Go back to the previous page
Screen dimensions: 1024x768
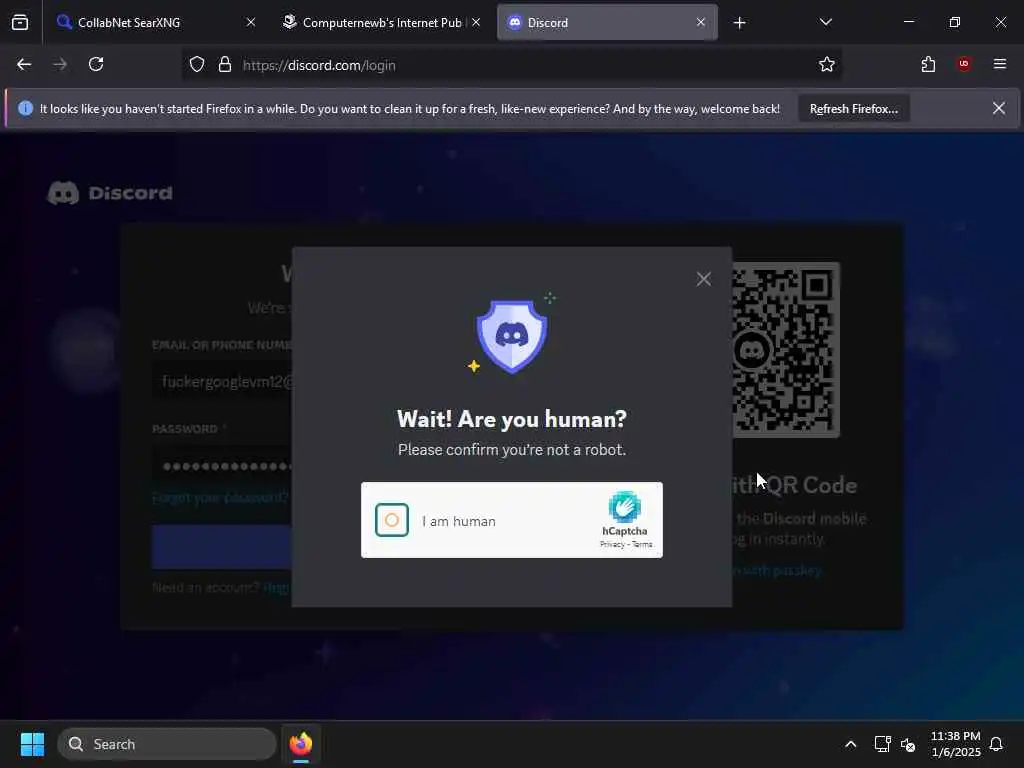[x=24, y=64]
